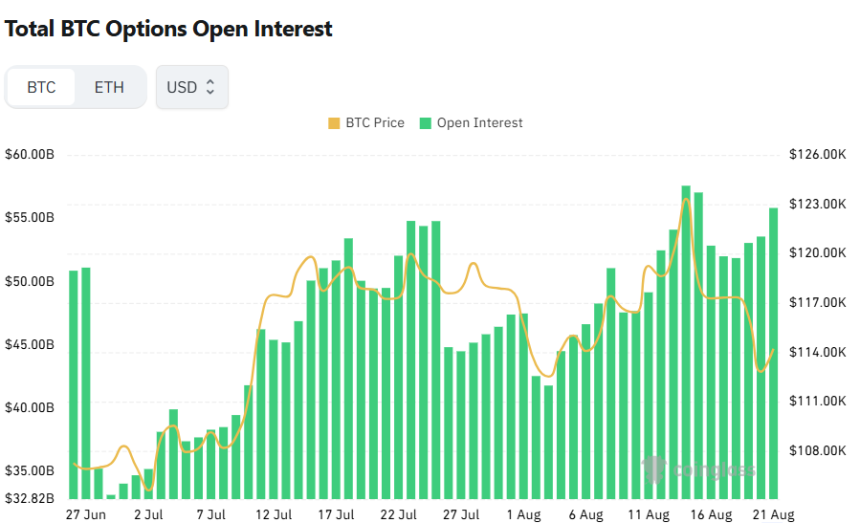Click the $114.00K right axis label
Viewport: 860px width, 523px height.
tap(818, 352)
